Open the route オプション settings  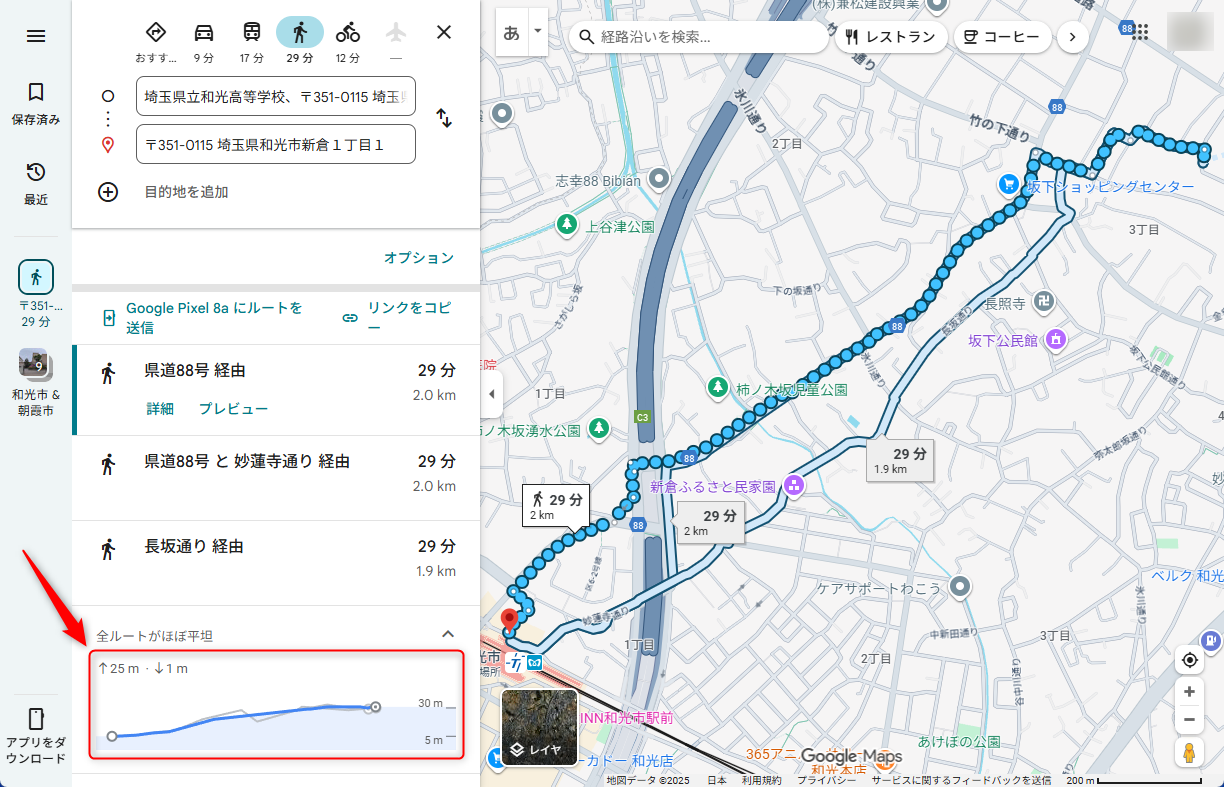pyautogui.click(x=419, y=258)
